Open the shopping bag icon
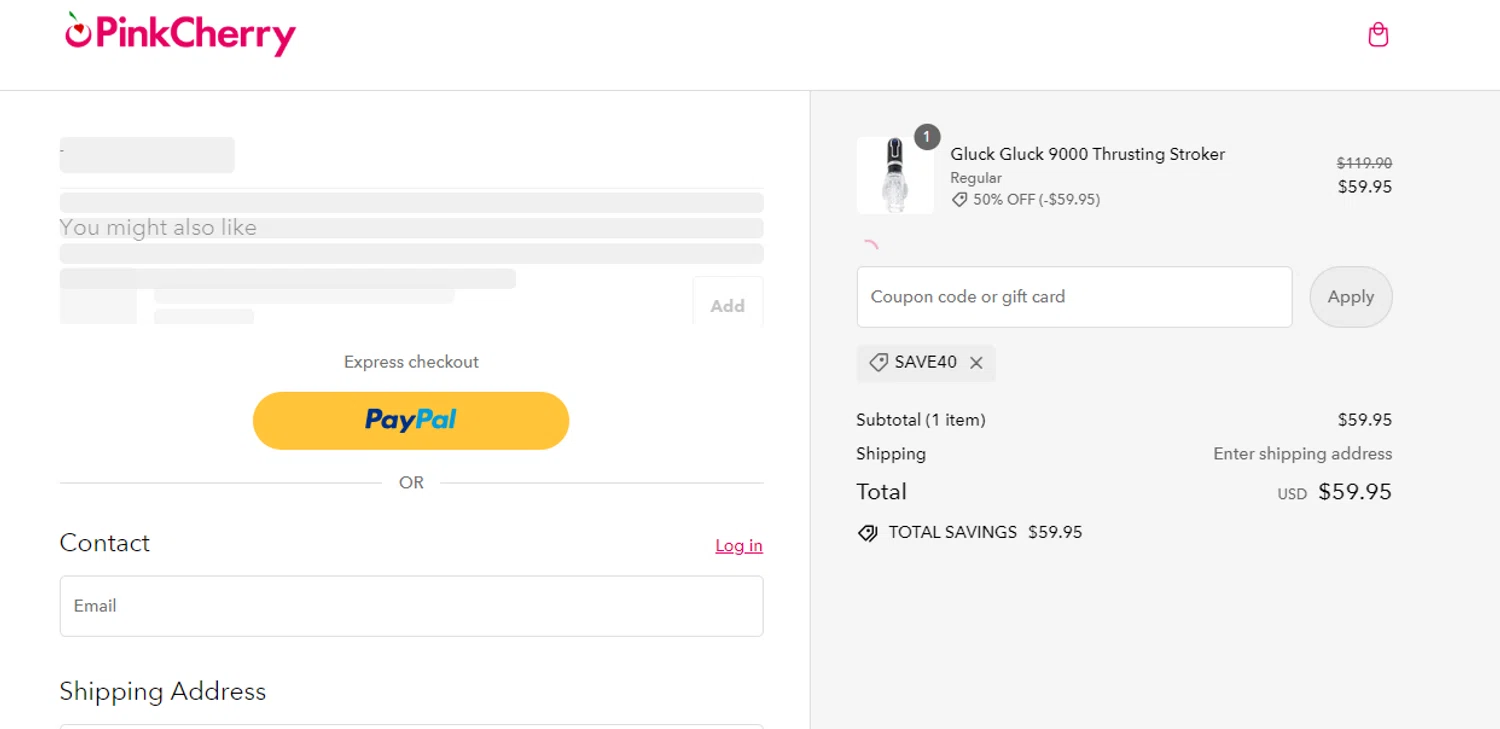 (x=1378, y=35)
